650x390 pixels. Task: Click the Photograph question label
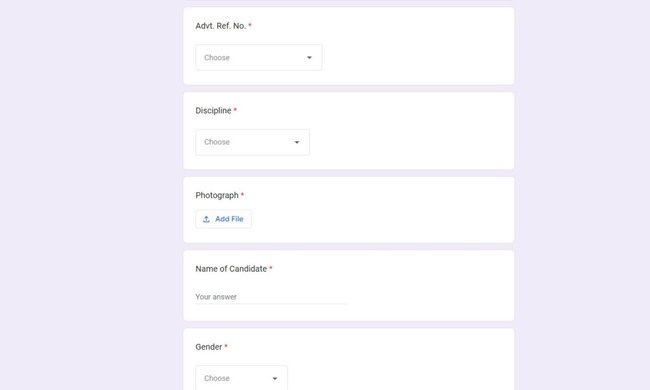click(217, 195)
